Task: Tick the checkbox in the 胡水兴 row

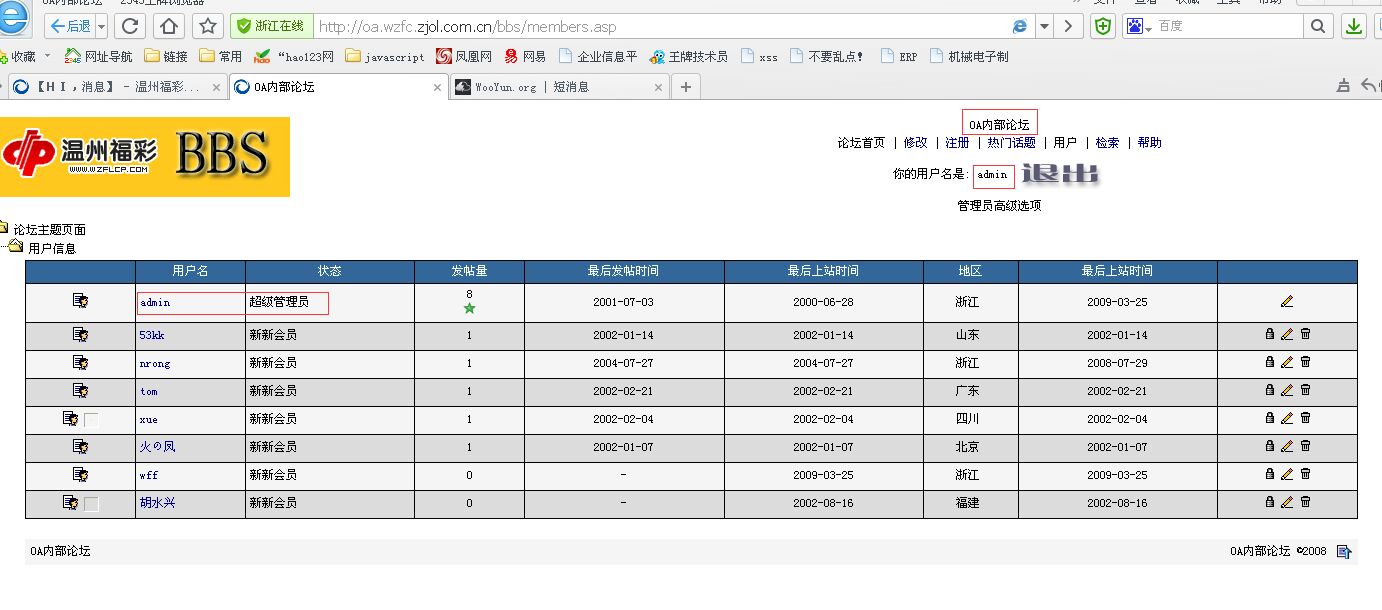Action: (x=91, y=504)
